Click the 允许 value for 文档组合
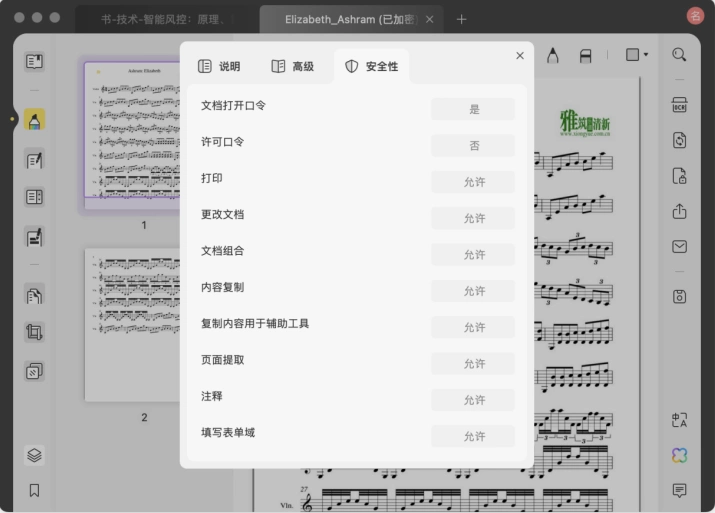715x513 pixels. (x=473, y=254)
